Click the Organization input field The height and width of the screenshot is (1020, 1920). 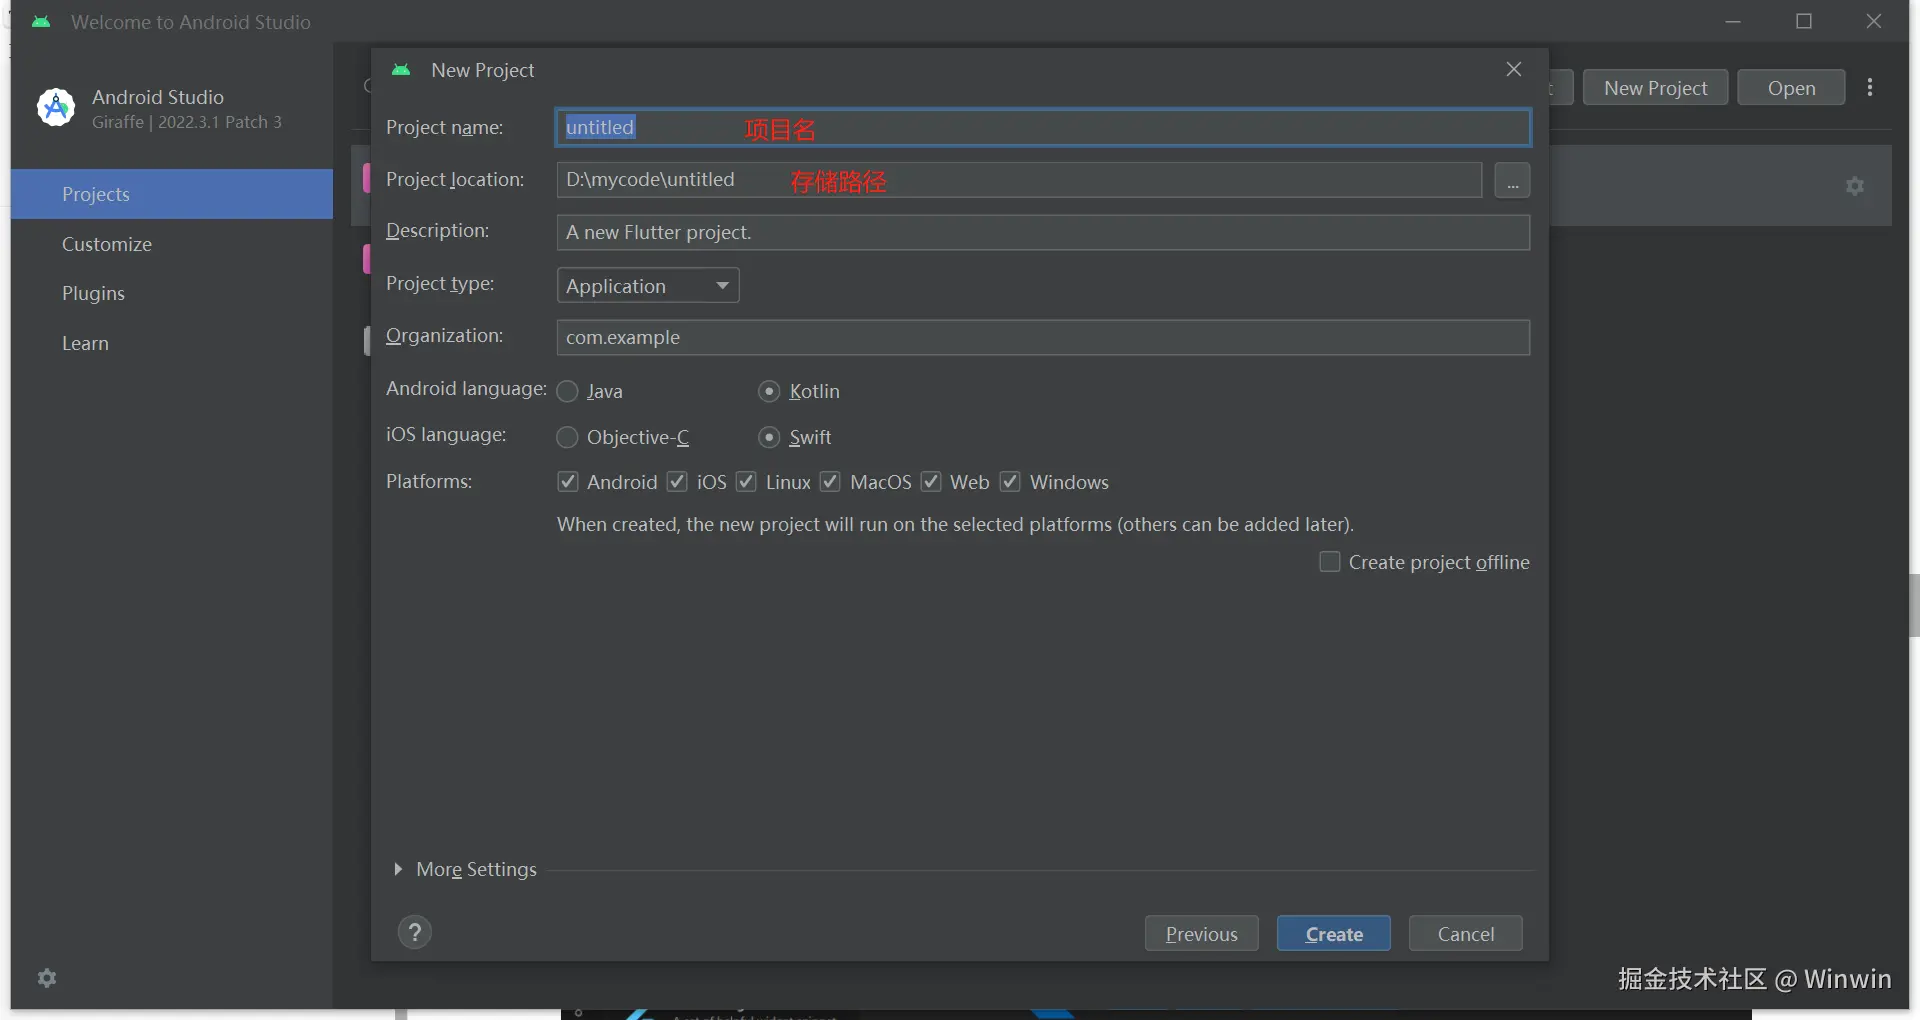(x=1043, y=338)
